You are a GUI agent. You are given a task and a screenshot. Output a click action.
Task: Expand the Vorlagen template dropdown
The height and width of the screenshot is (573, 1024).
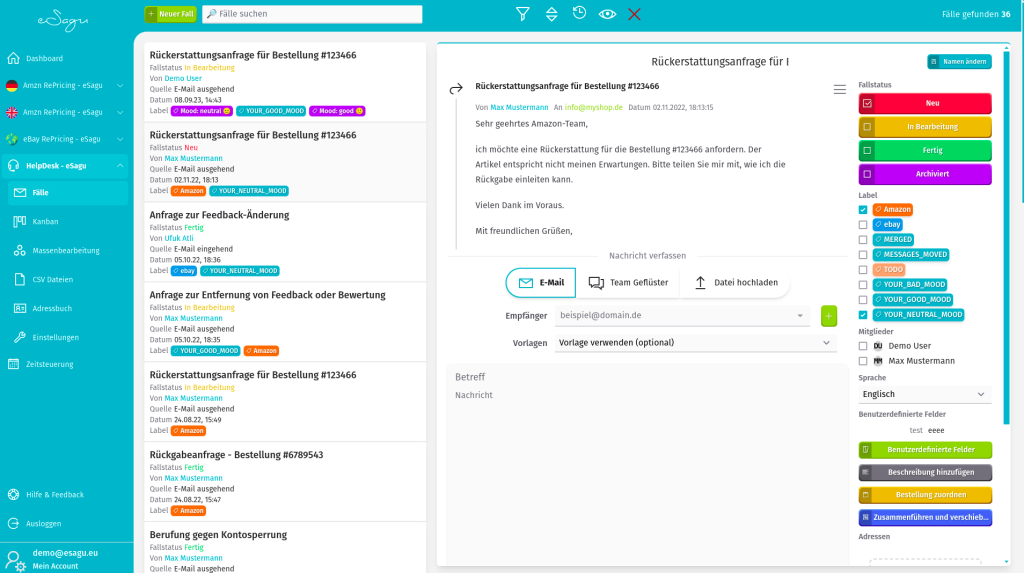(695, 342)
